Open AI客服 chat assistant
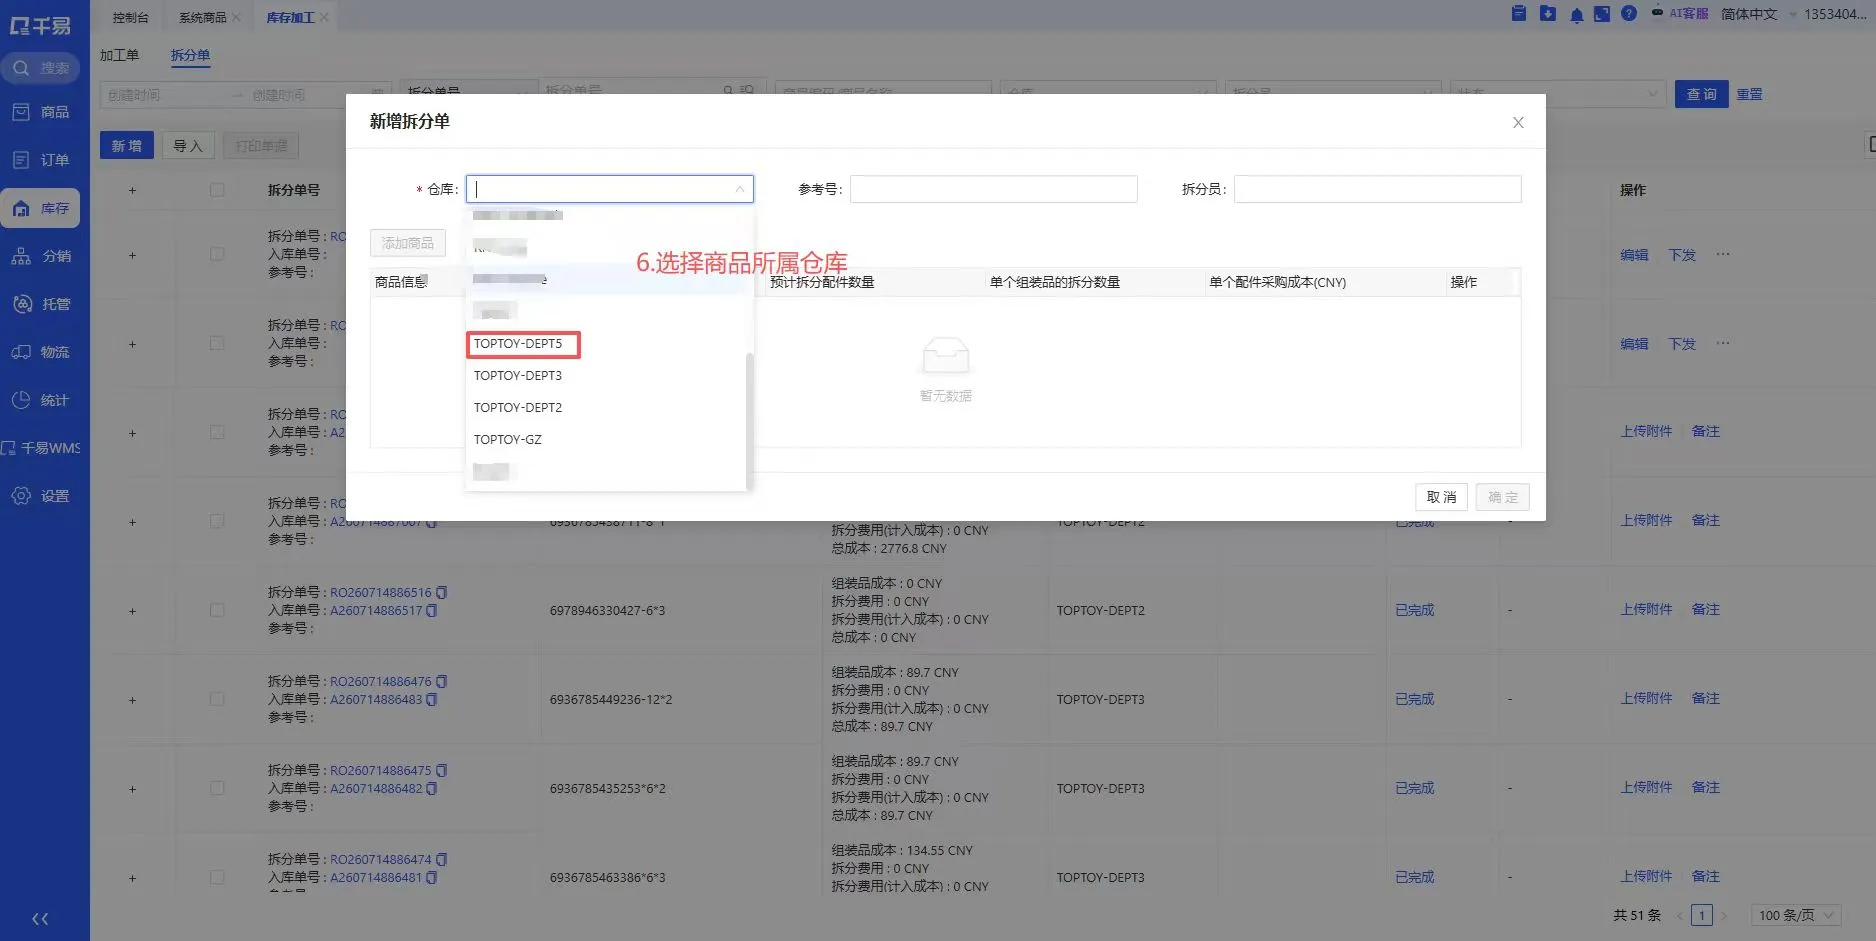The image size is (1876, 941). tap(1680, 14)
